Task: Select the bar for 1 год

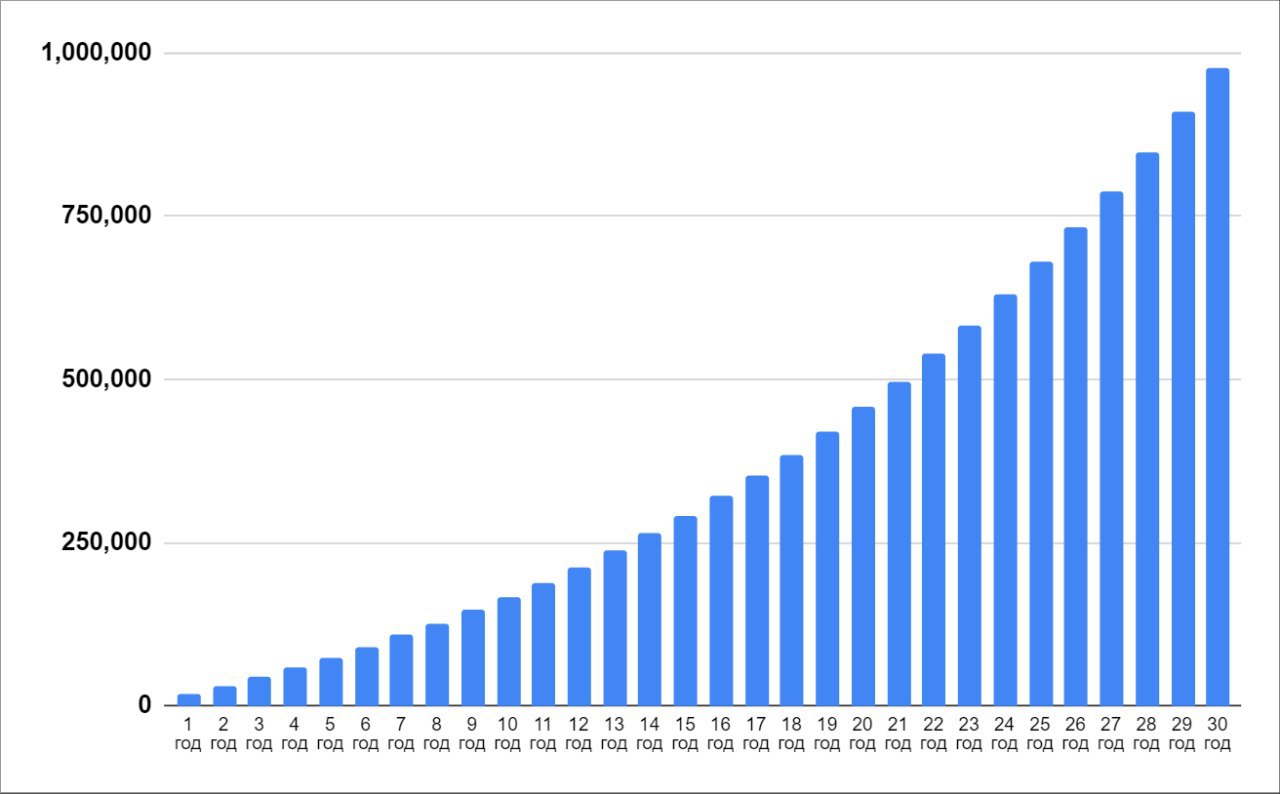Action: pos(189,700)
